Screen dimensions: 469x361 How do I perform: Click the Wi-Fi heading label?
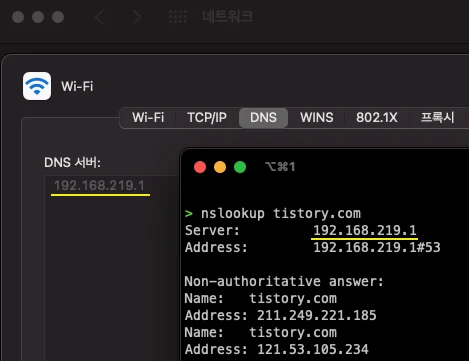[x=77, y=86]
